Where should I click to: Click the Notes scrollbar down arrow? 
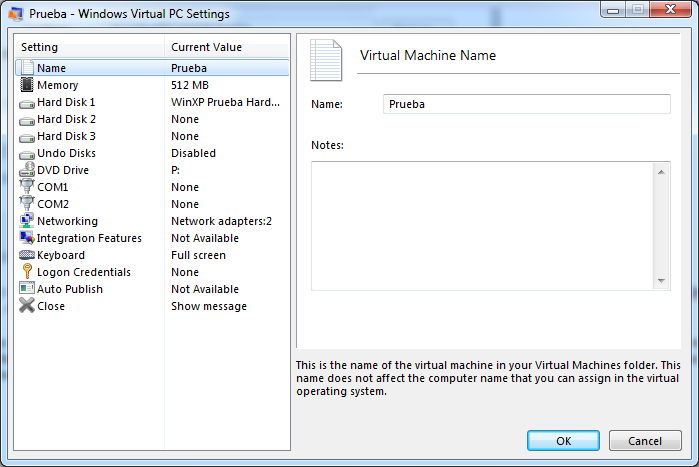pyautogui.click(x=661, y=280)
